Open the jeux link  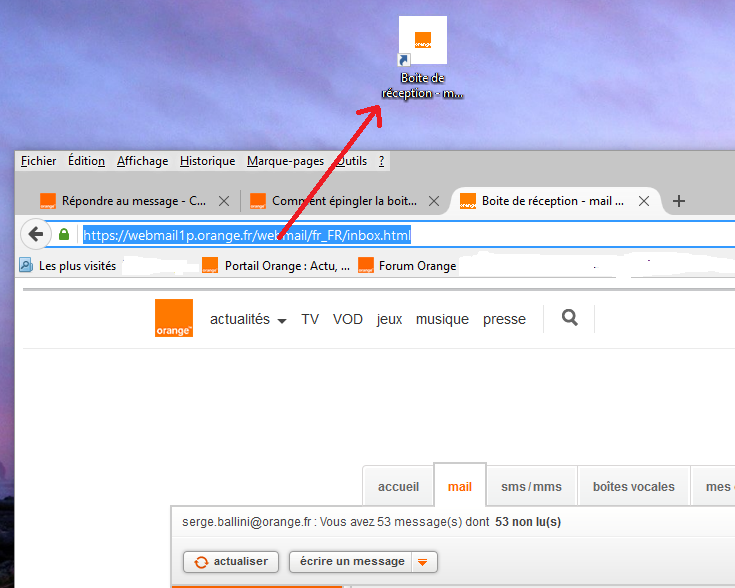(389, 319)
